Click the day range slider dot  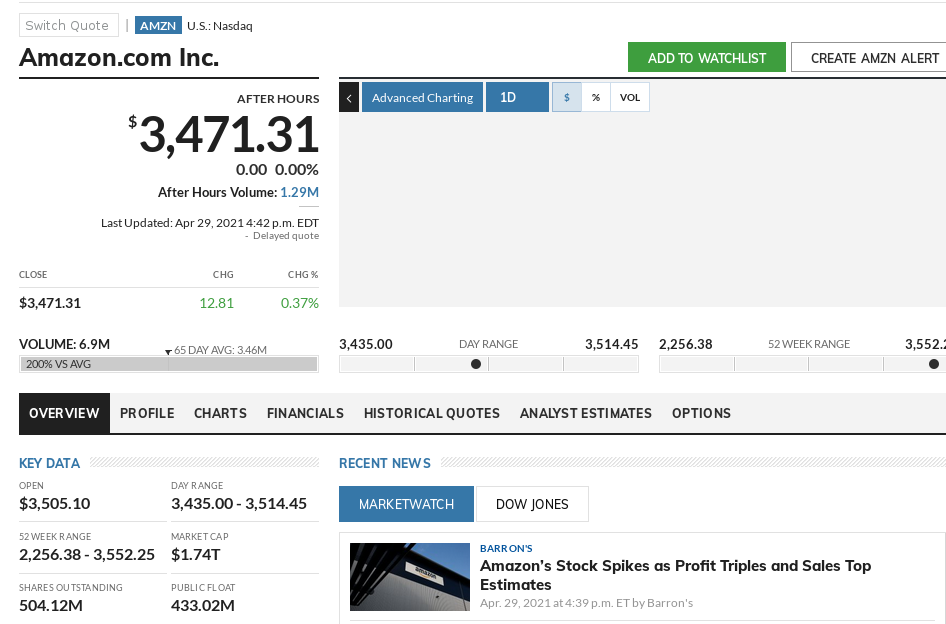click(476, 364)
